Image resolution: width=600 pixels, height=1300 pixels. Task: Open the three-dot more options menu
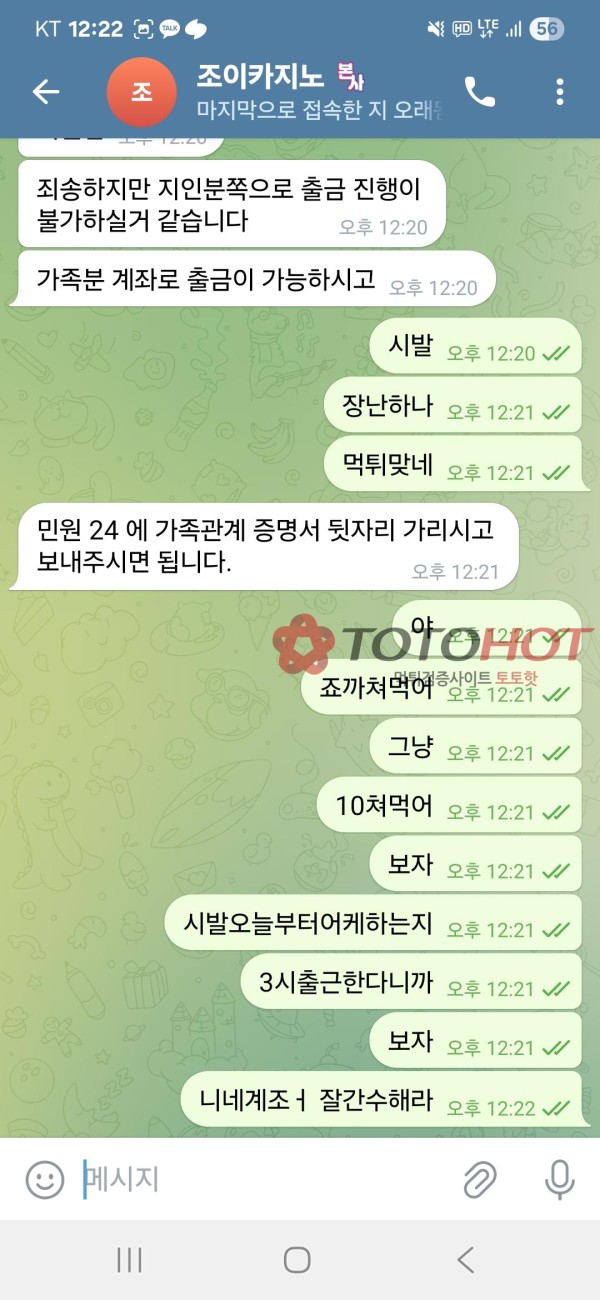559,92
